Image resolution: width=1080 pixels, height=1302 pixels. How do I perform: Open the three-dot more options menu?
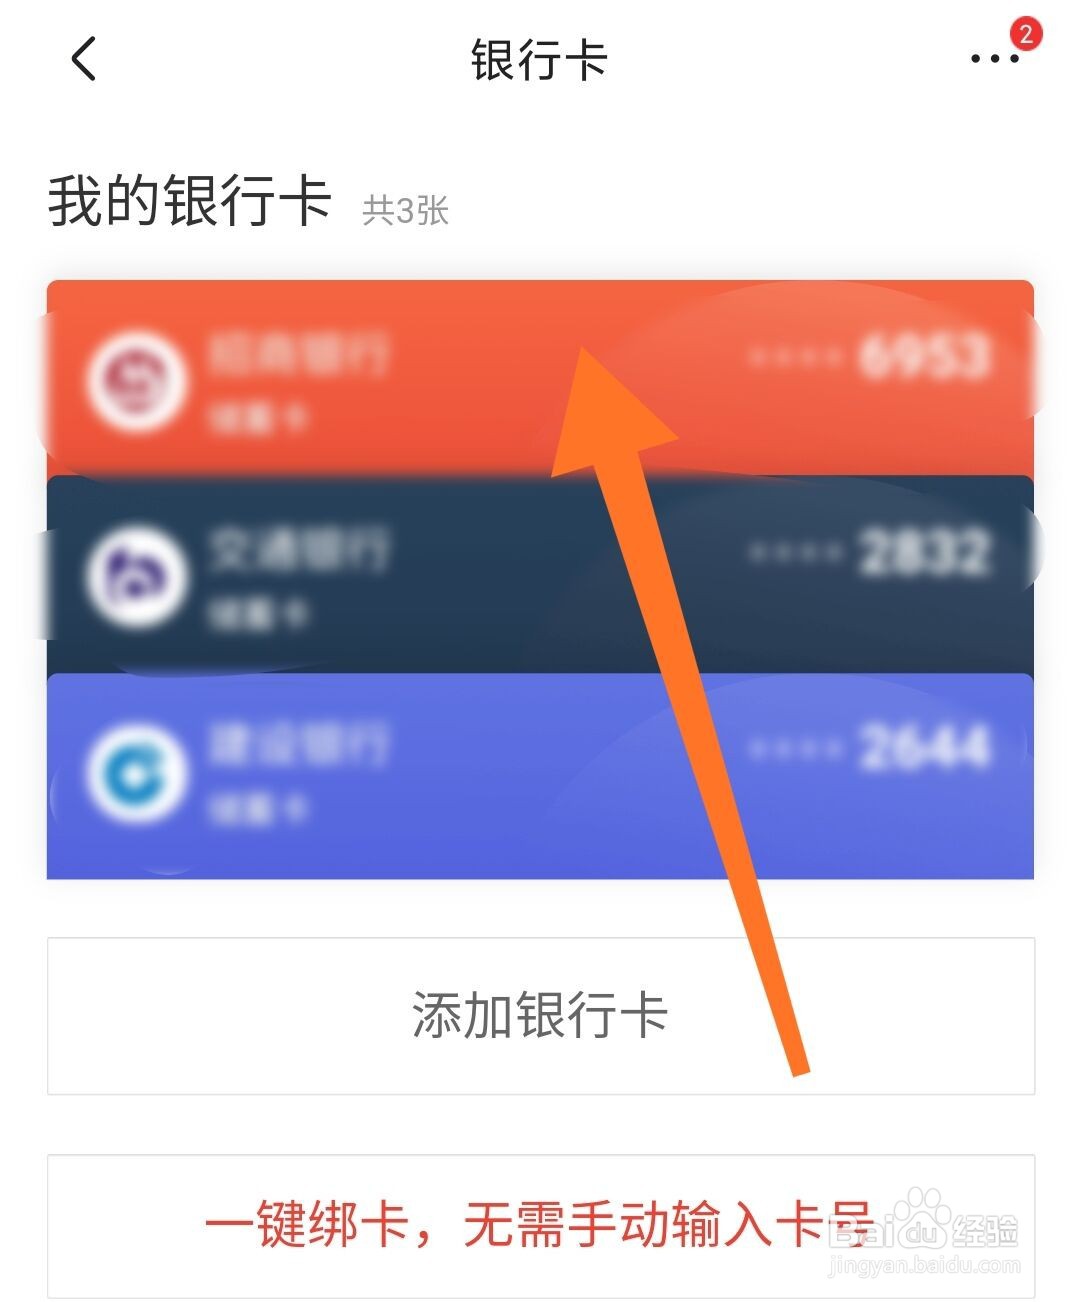(x=994, y=59)
